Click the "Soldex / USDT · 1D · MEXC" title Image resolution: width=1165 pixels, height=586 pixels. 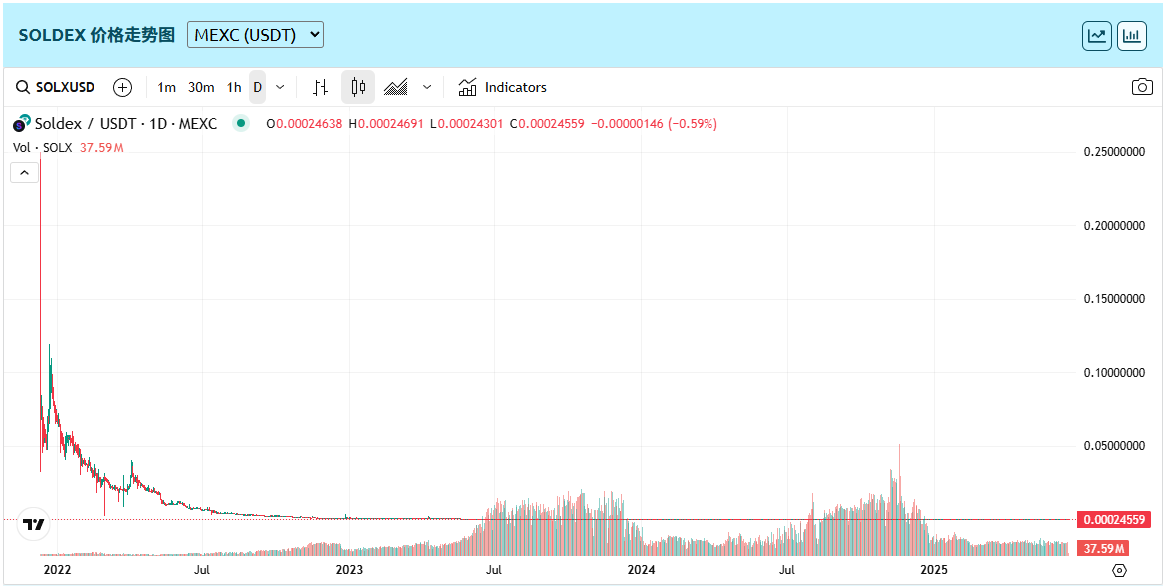pyautogui.click(x=126, y=123)
